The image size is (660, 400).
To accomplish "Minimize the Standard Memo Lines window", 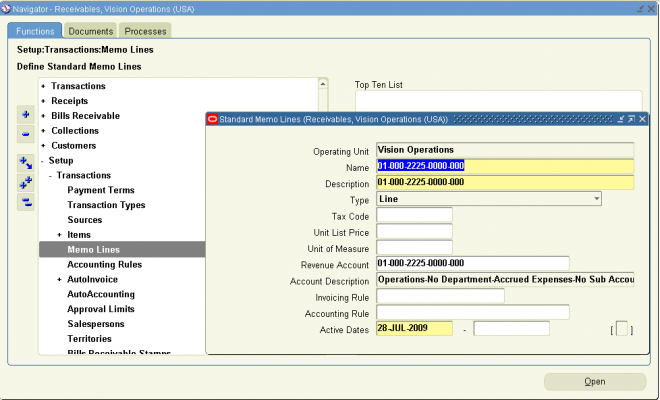I will pyautogui.click(x=620, y=120).
